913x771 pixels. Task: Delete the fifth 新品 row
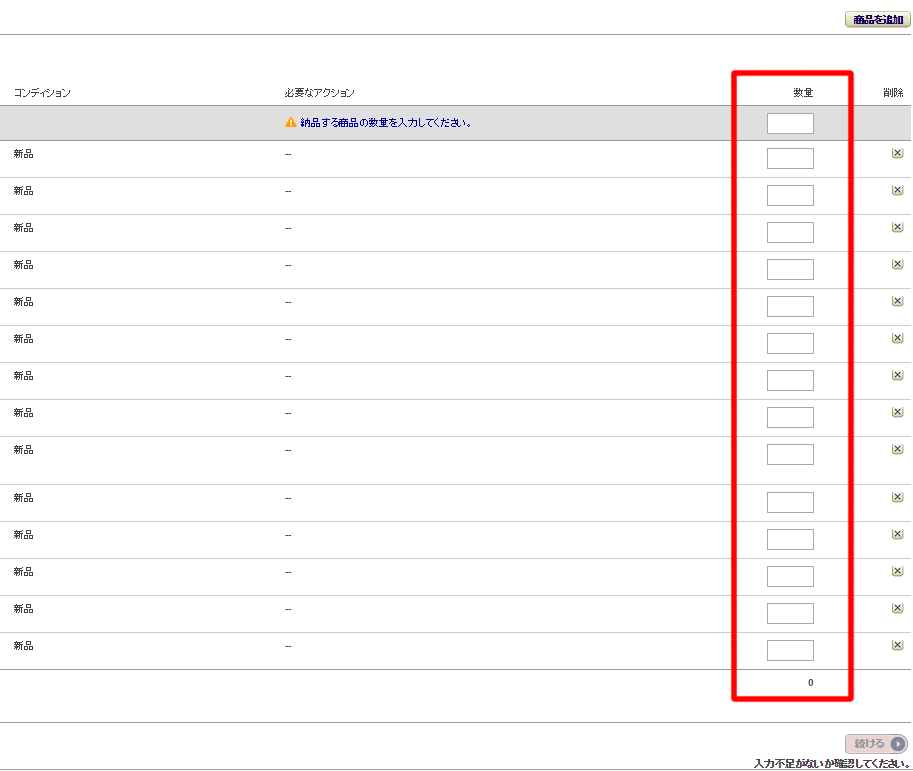(897, 301)
